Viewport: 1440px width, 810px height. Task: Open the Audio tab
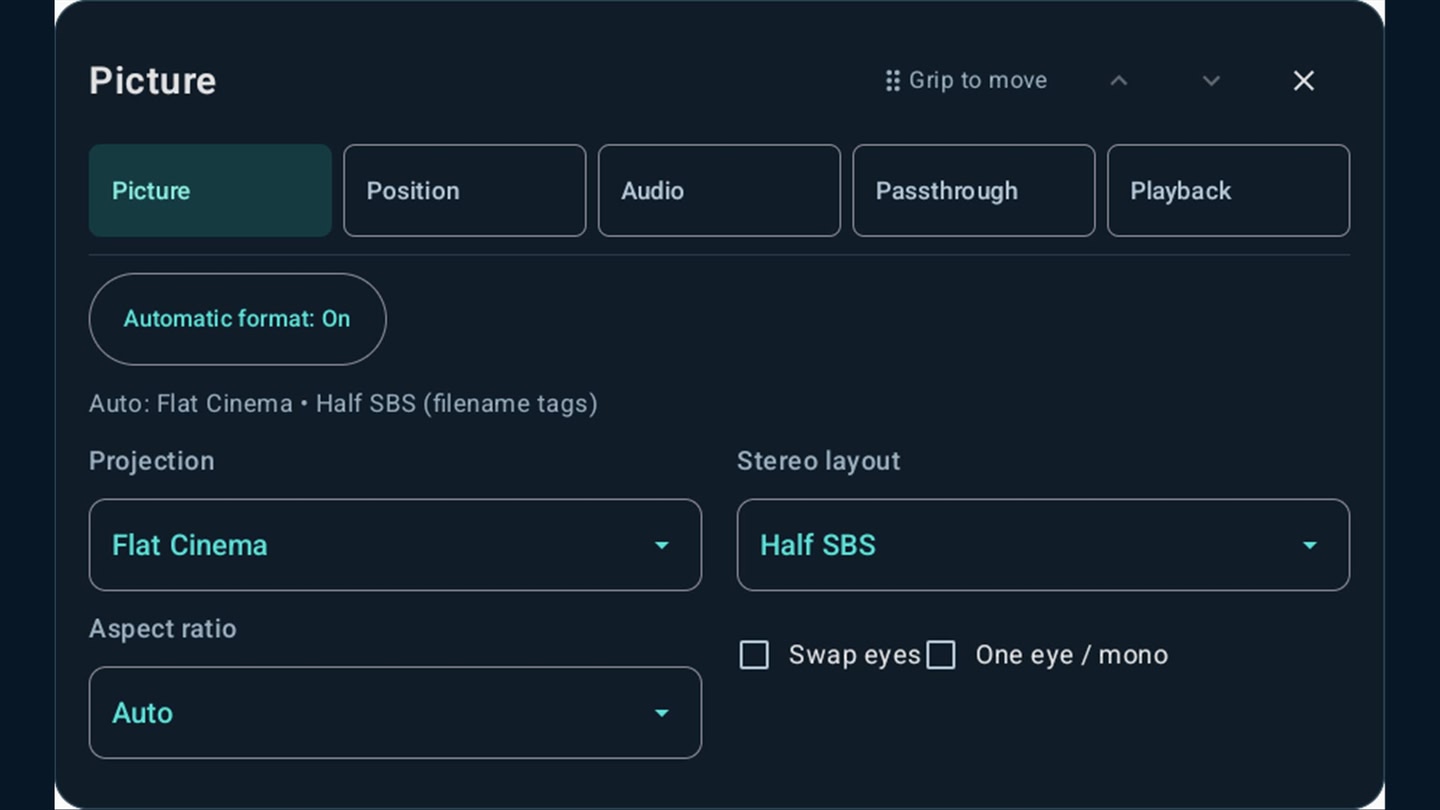point(719,191)
